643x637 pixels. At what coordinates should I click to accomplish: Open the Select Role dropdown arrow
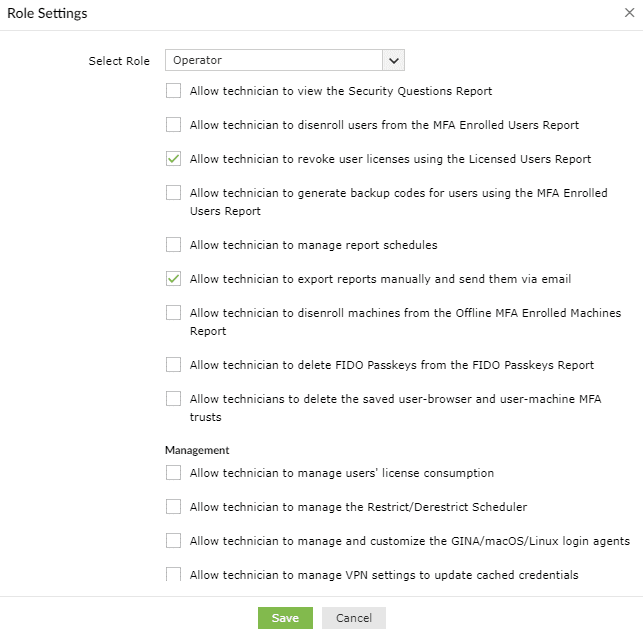click(x=393, y=60)
